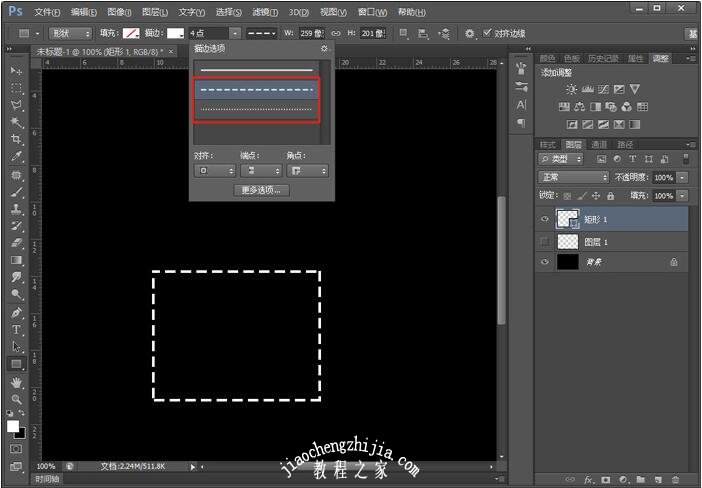Open the 滤镜 menu
Viewport: 702px width, 488px height.
click(x=264, y=12)
